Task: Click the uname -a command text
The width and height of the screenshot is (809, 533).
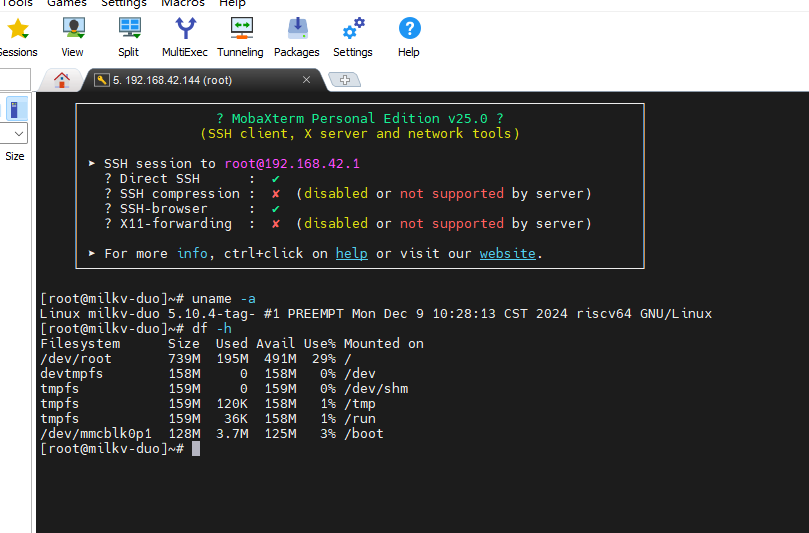Action: point(223,299)
